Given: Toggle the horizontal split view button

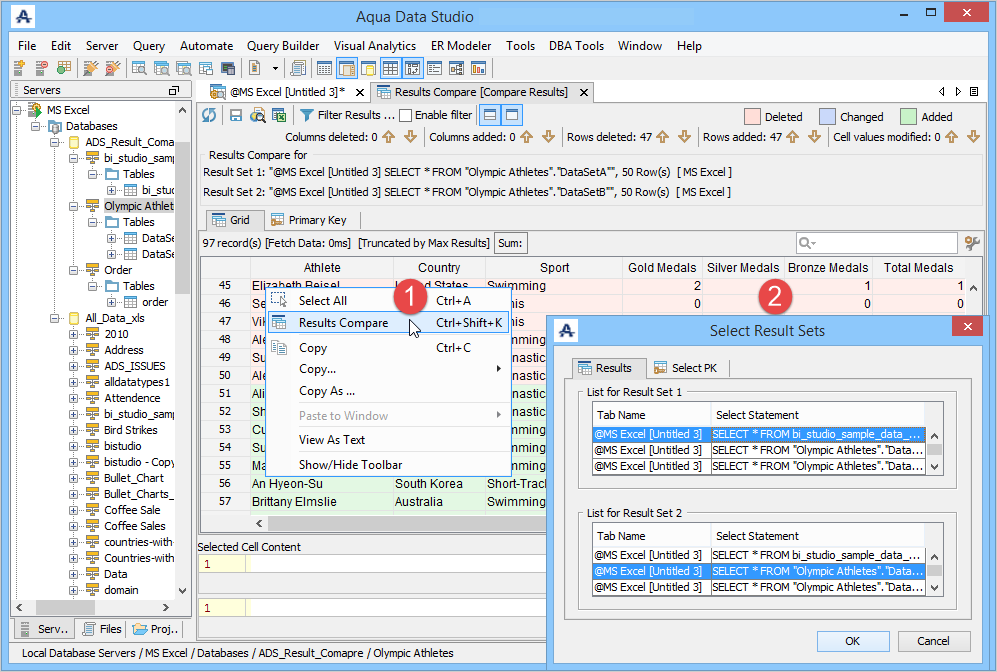Looking at the screenshot, I should point(489,116).
